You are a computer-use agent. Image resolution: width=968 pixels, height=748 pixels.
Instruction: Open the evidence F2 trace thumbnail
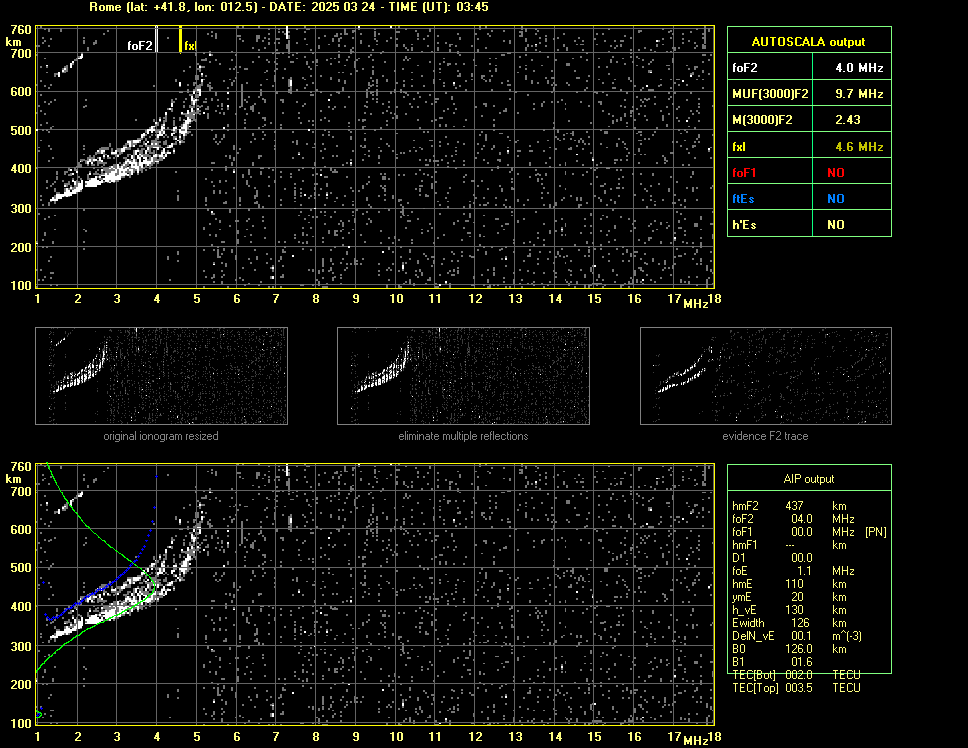tap(766, 376)
